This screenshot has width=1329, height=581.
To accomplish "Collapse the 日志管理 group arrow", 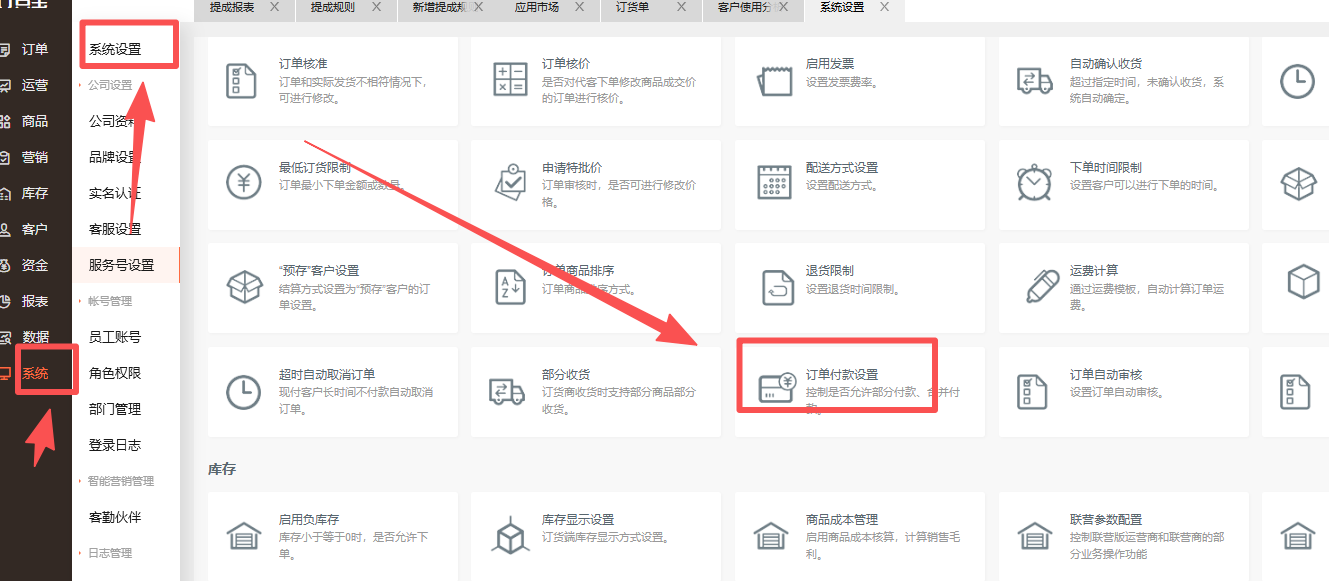I will click(81, 553).
